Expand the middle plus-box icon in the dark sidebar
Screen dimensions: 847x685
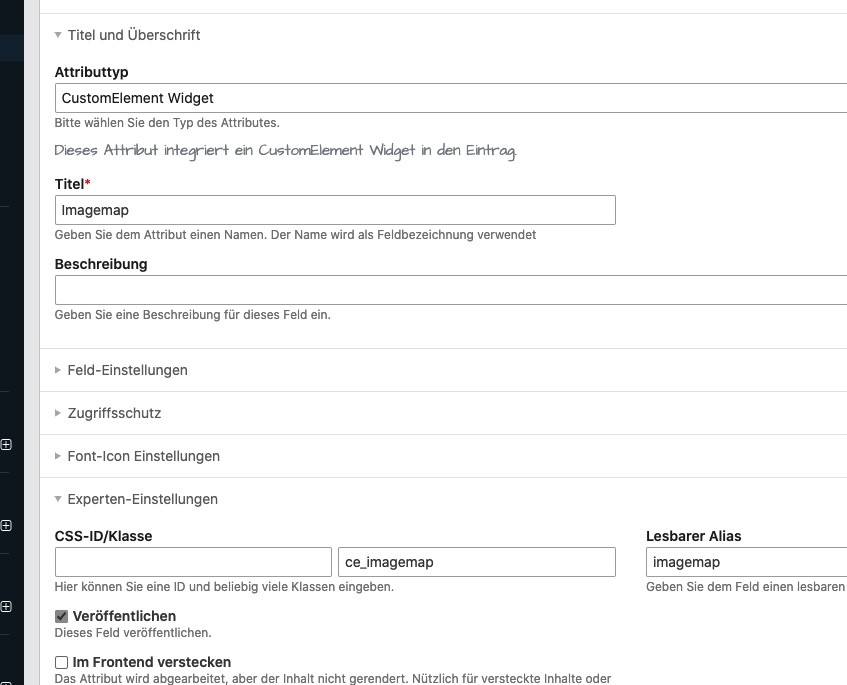tap(6, 526)
